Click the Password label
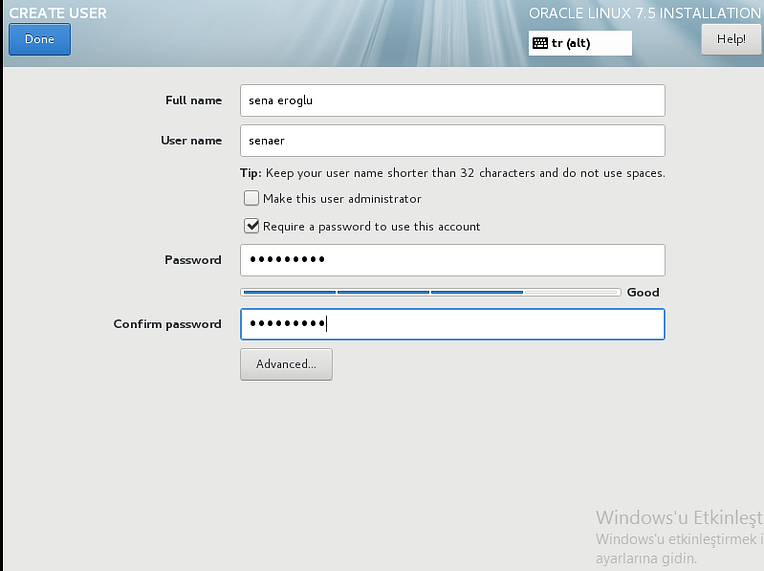 tap(192, 260)
